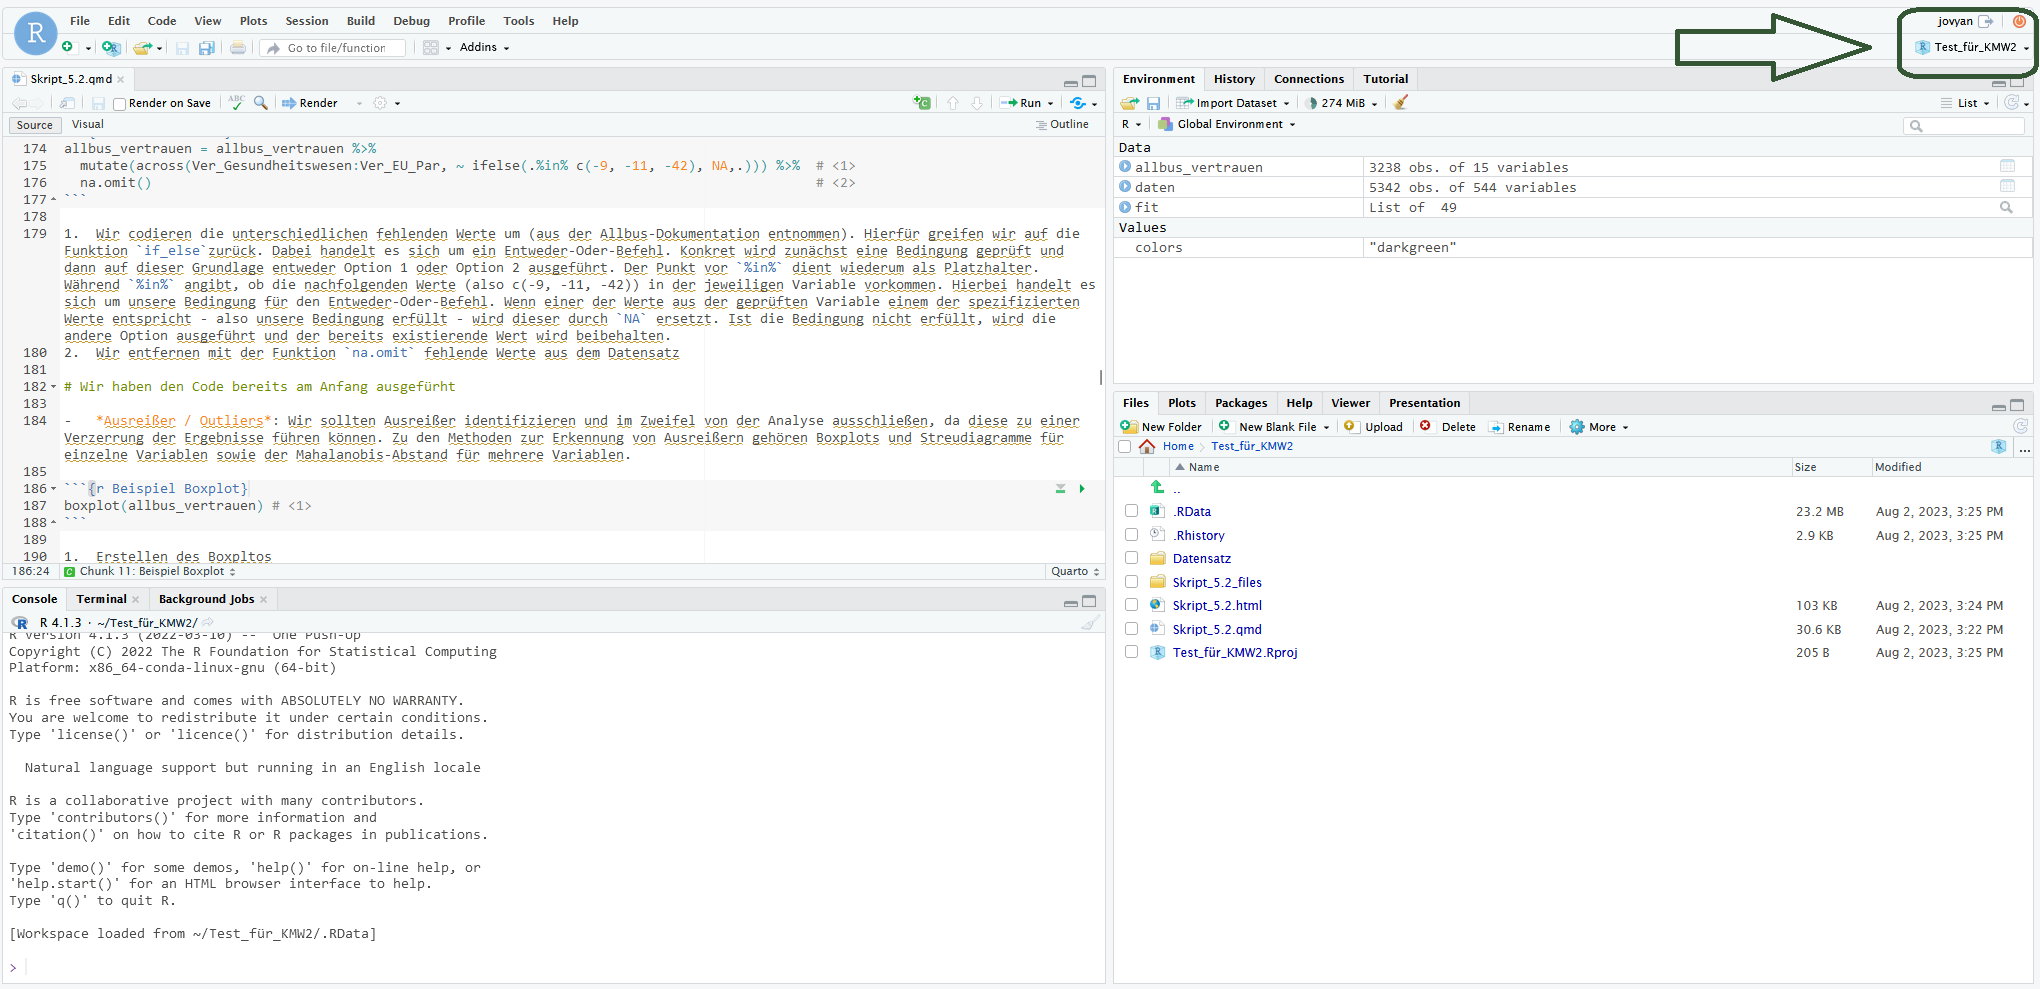Click the Delete button in Files pane
This screenshot has height=989, width=2040.
[x=1448, y=427]
